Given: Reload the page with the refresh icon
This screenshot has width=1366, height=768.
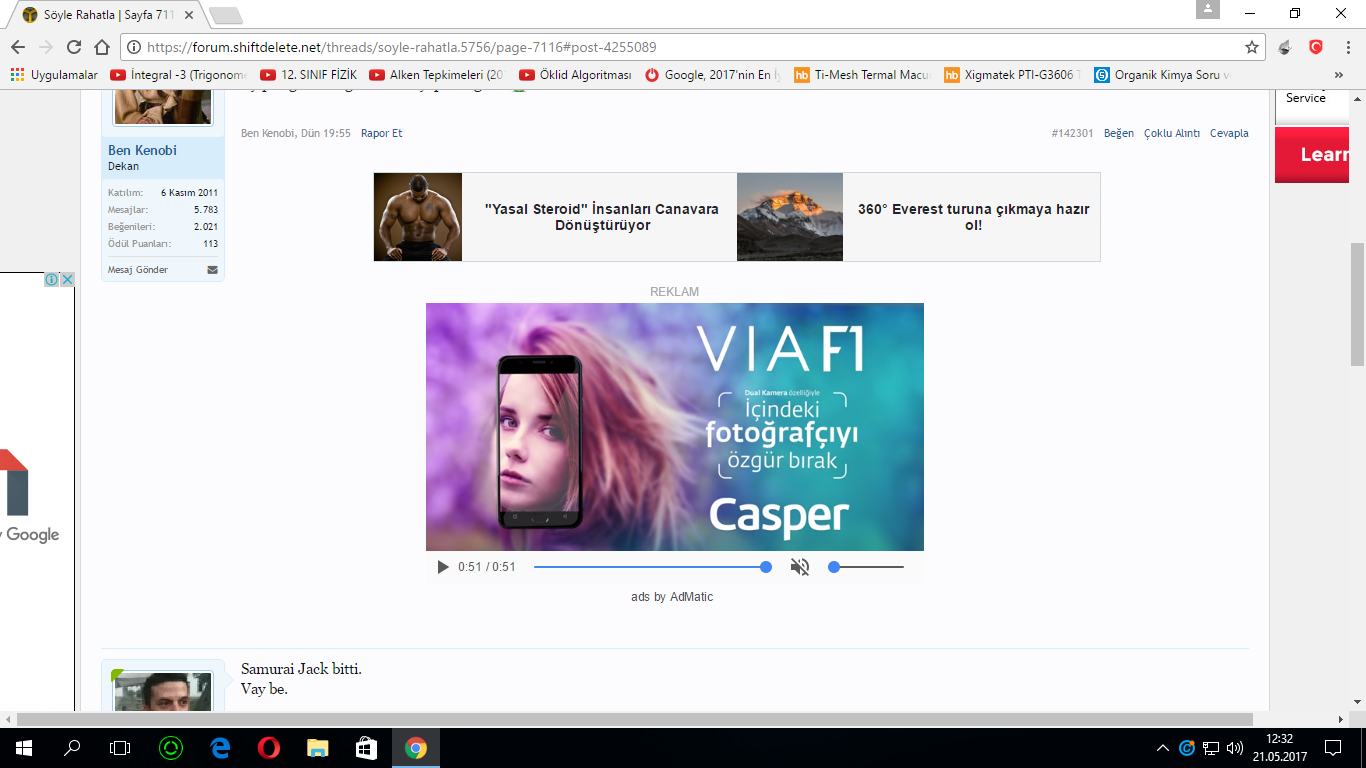Looking at the screenshot, I should click(73, 47).
